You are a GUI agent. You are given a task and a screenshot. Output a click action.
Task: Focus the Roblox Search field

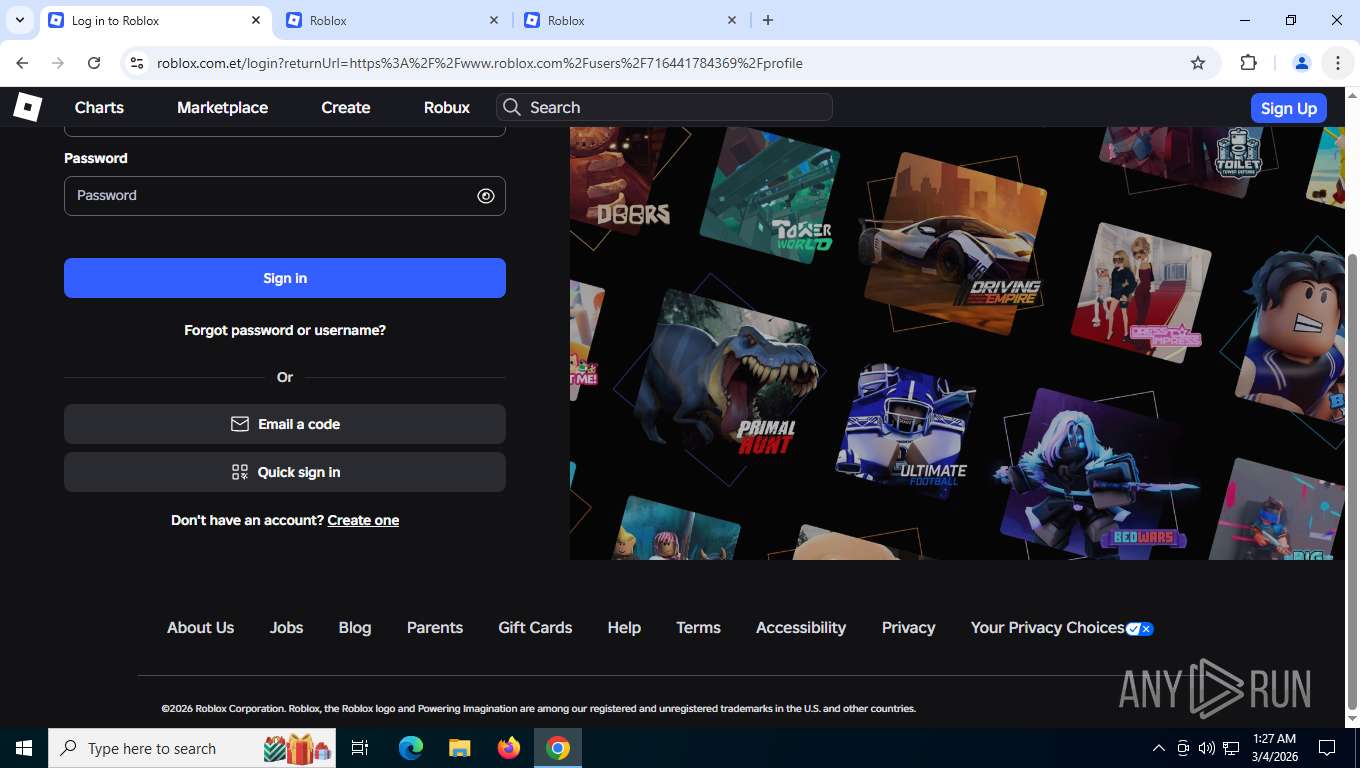(664, 107)
